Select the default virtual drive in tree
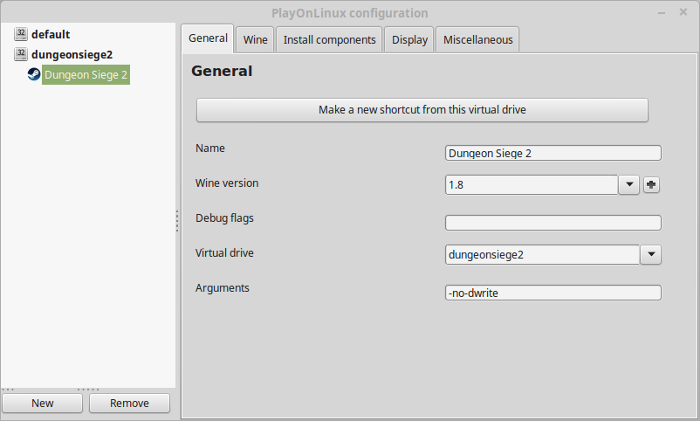 (50, 34)
